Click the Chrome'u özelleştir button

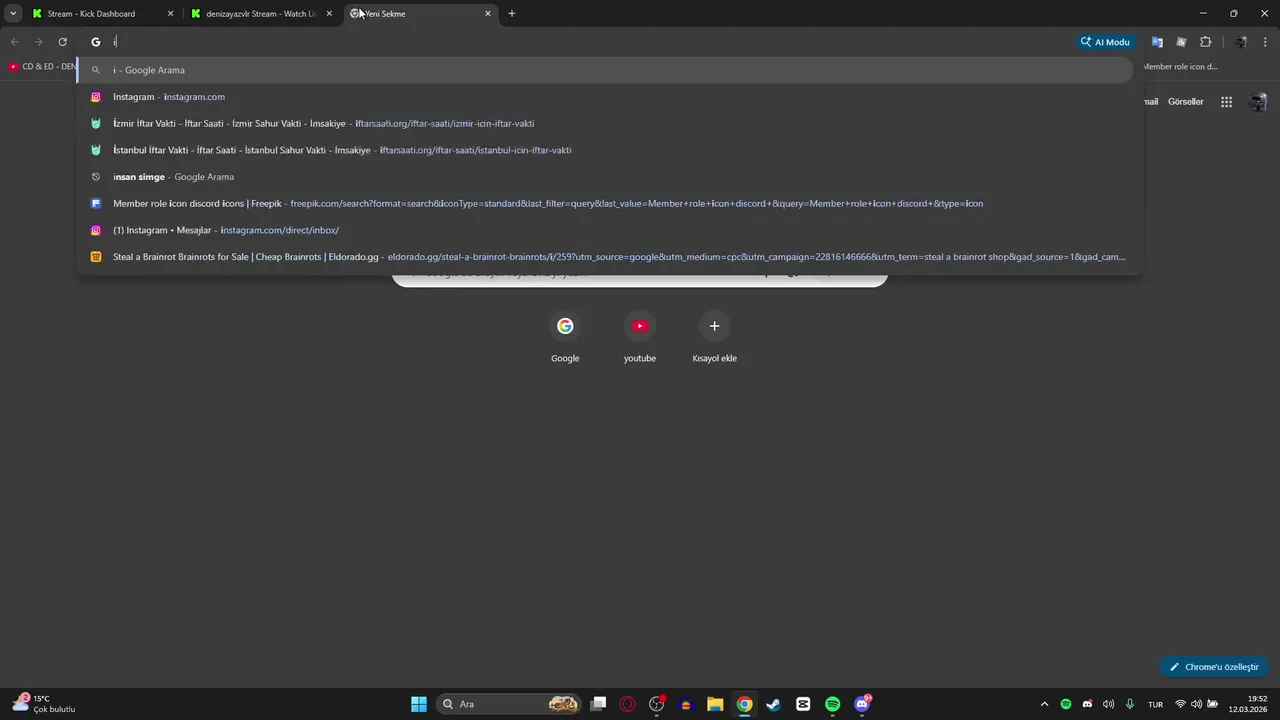pyautogui.click(x=1214, y=667)
